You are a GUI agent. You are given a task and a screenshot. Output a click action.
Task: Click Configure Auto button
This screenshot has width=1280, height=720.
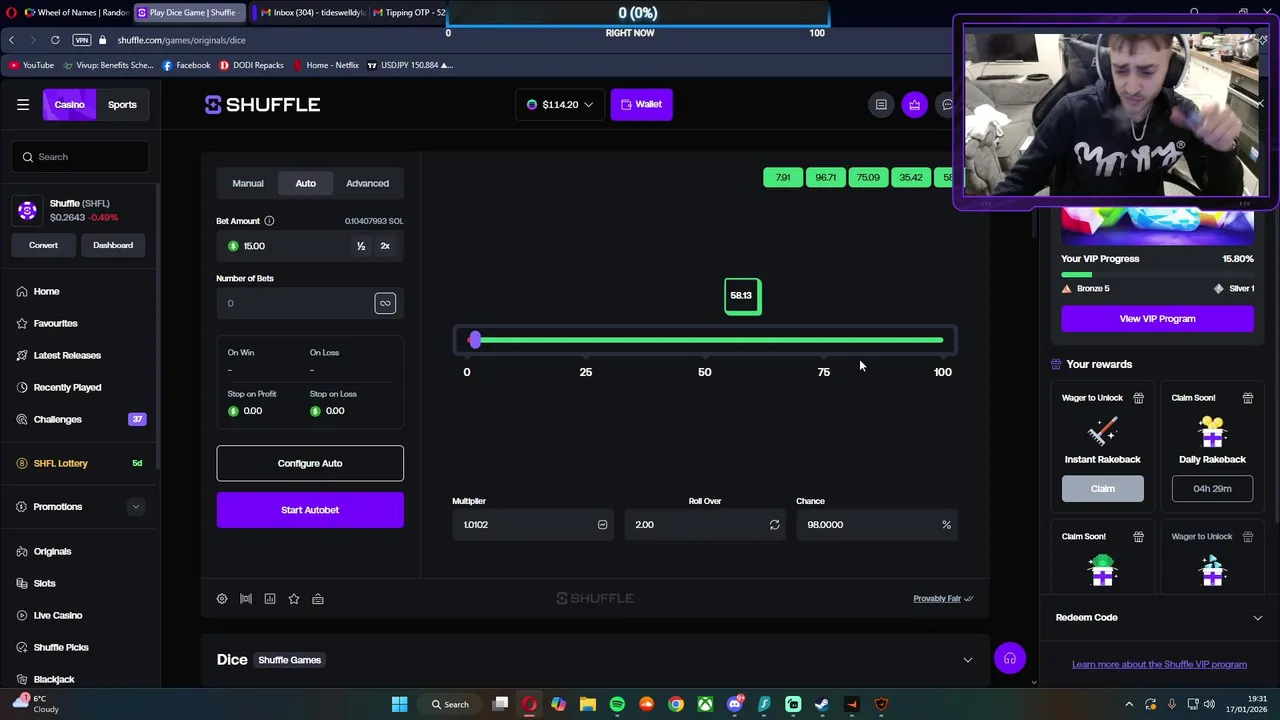[x=310, y=463]
